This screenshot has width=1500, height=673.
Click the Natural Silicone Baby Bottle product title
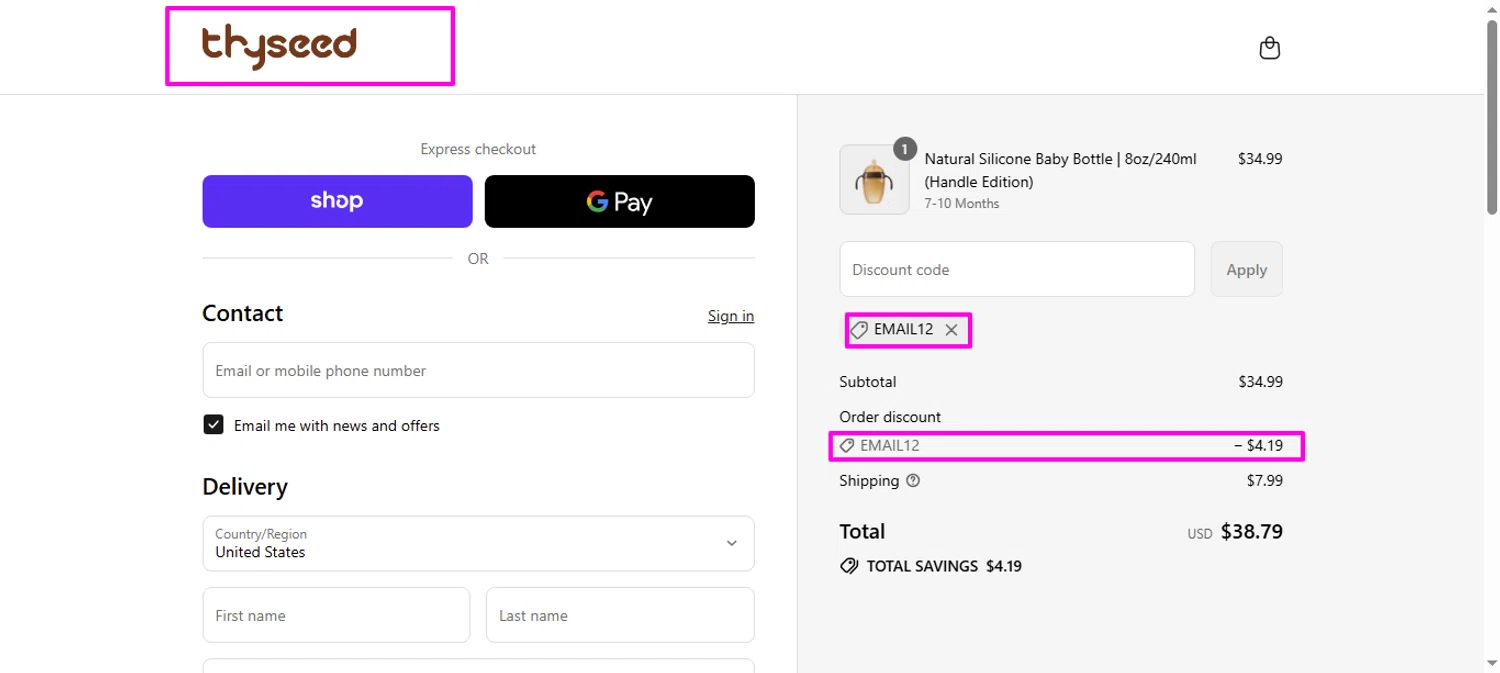point(1060,170)
